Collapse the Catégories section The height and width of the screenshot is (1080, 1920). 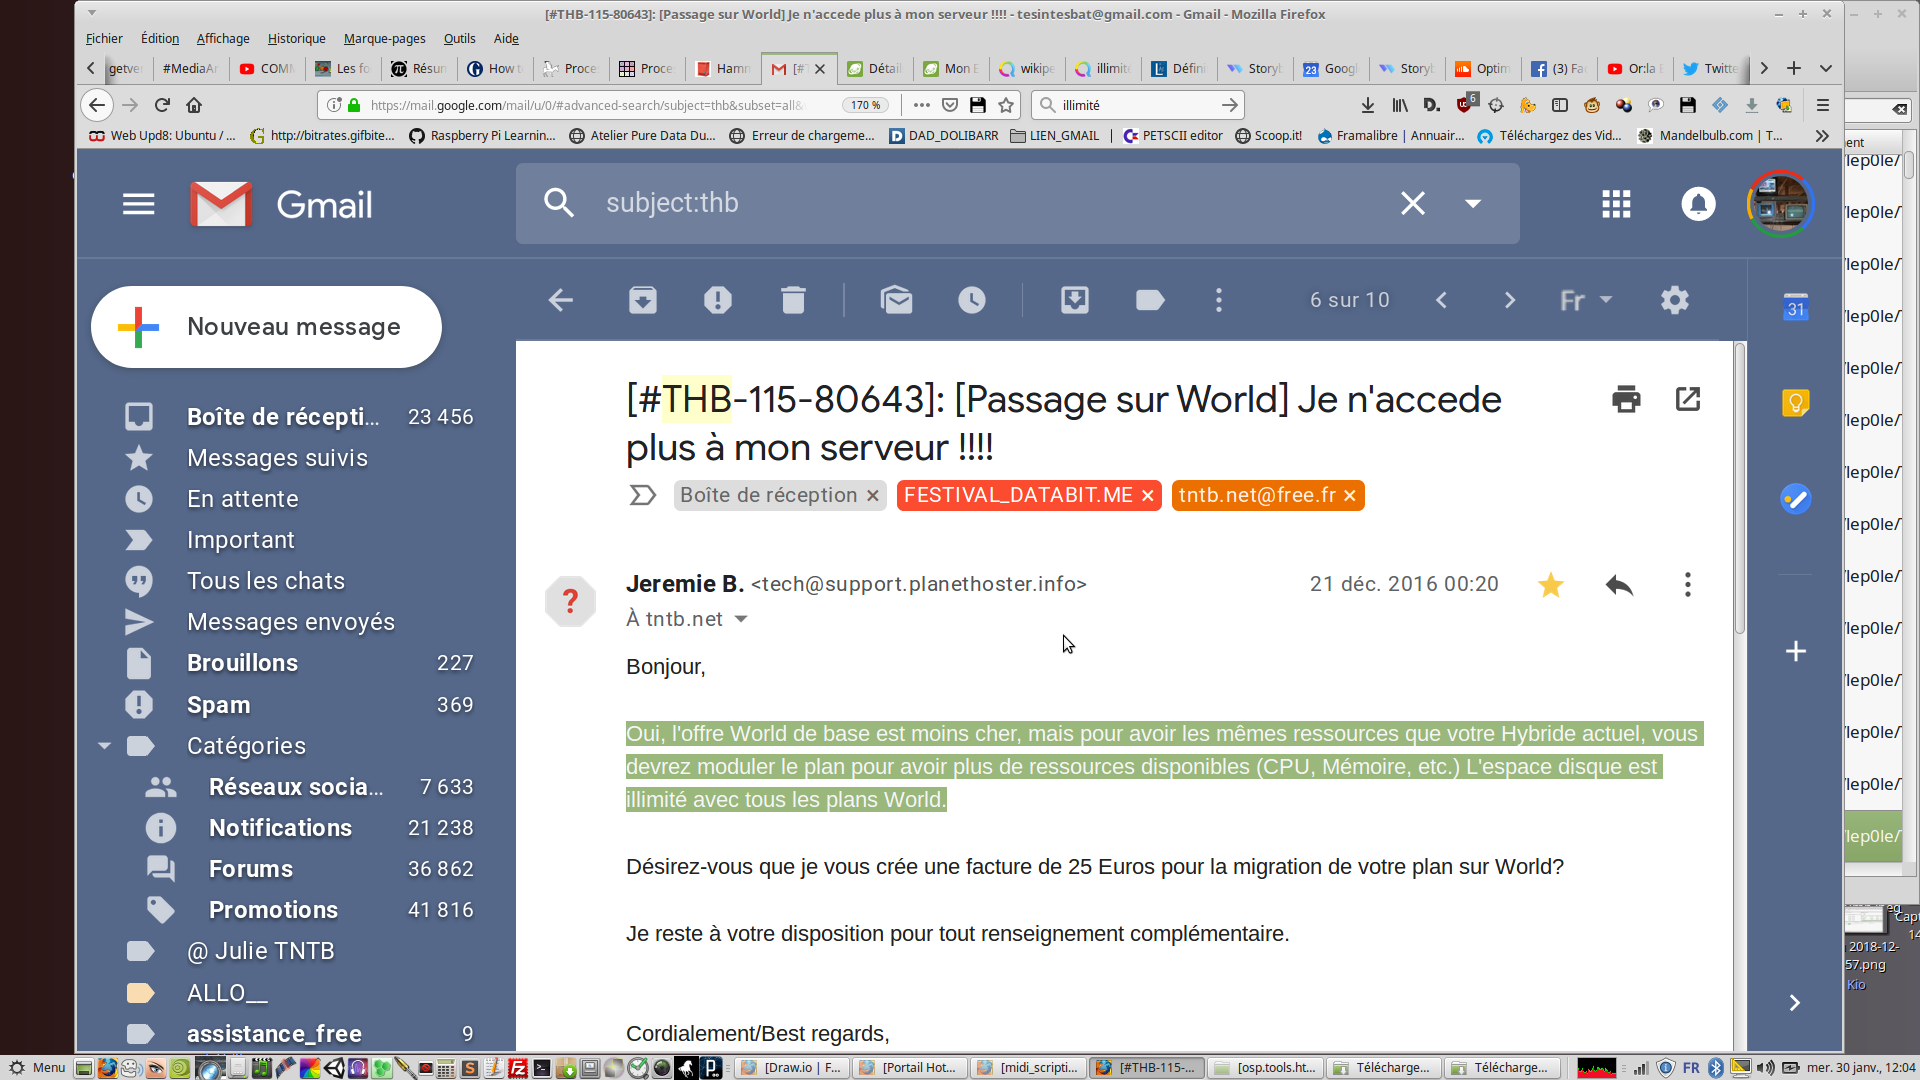pos(104,746)
